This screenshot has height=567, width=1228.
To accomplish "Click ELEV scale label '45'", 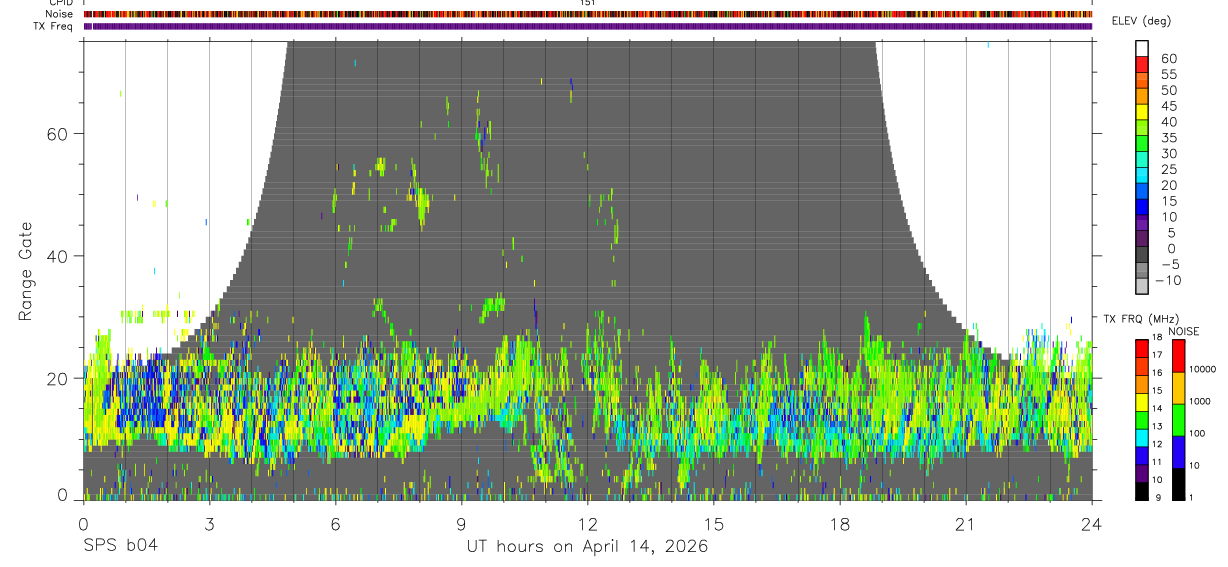I will 1169,106.
